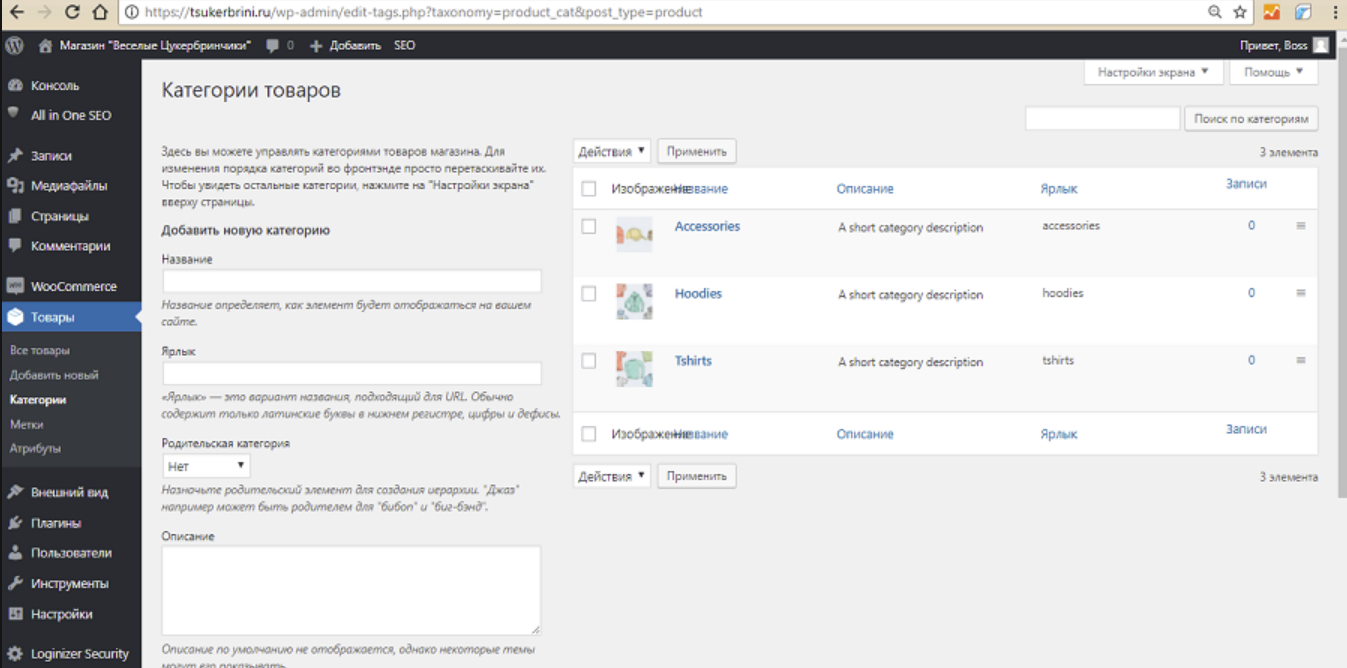Click the Комментарии bubble icon in sidebar
Image resolution: width=1347 pixels, height=668 pixels.
15,246
